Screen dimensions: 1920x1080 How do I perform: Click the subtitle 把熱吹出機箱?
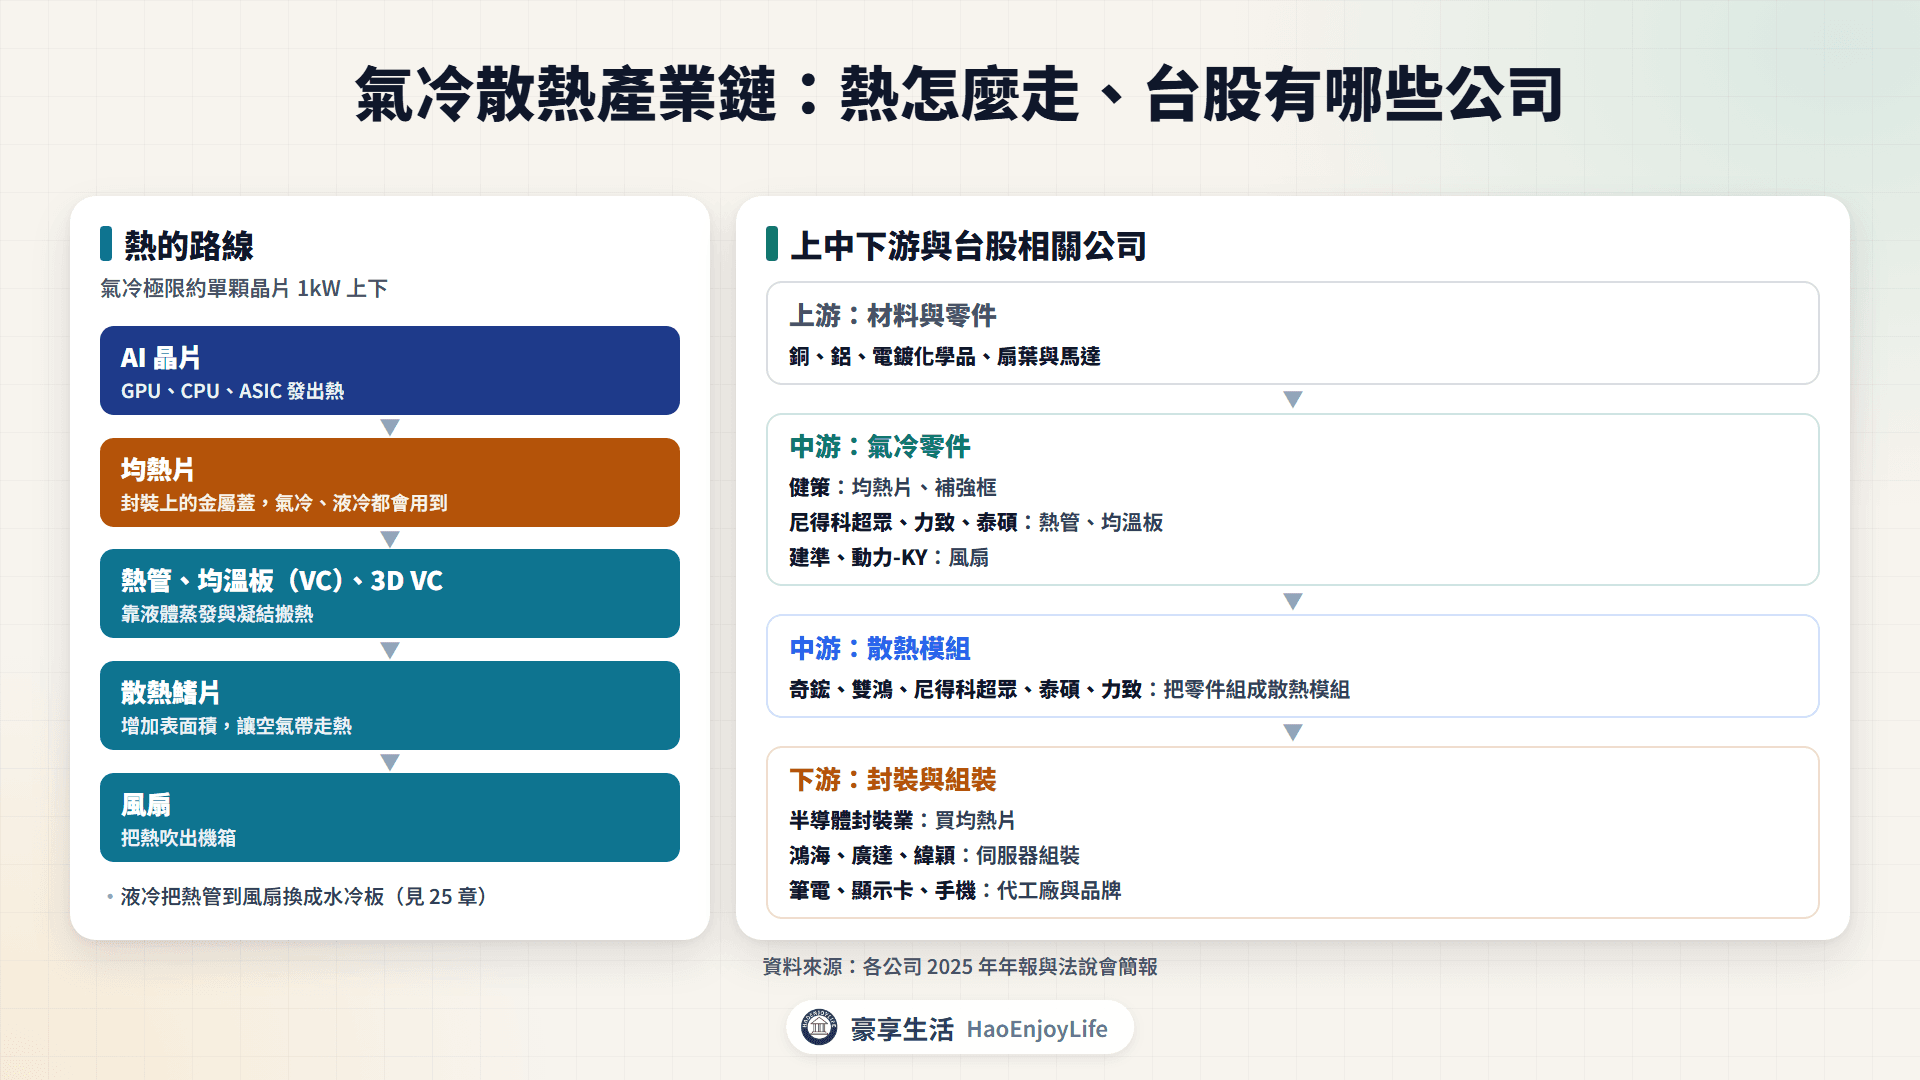coord(178,838)
